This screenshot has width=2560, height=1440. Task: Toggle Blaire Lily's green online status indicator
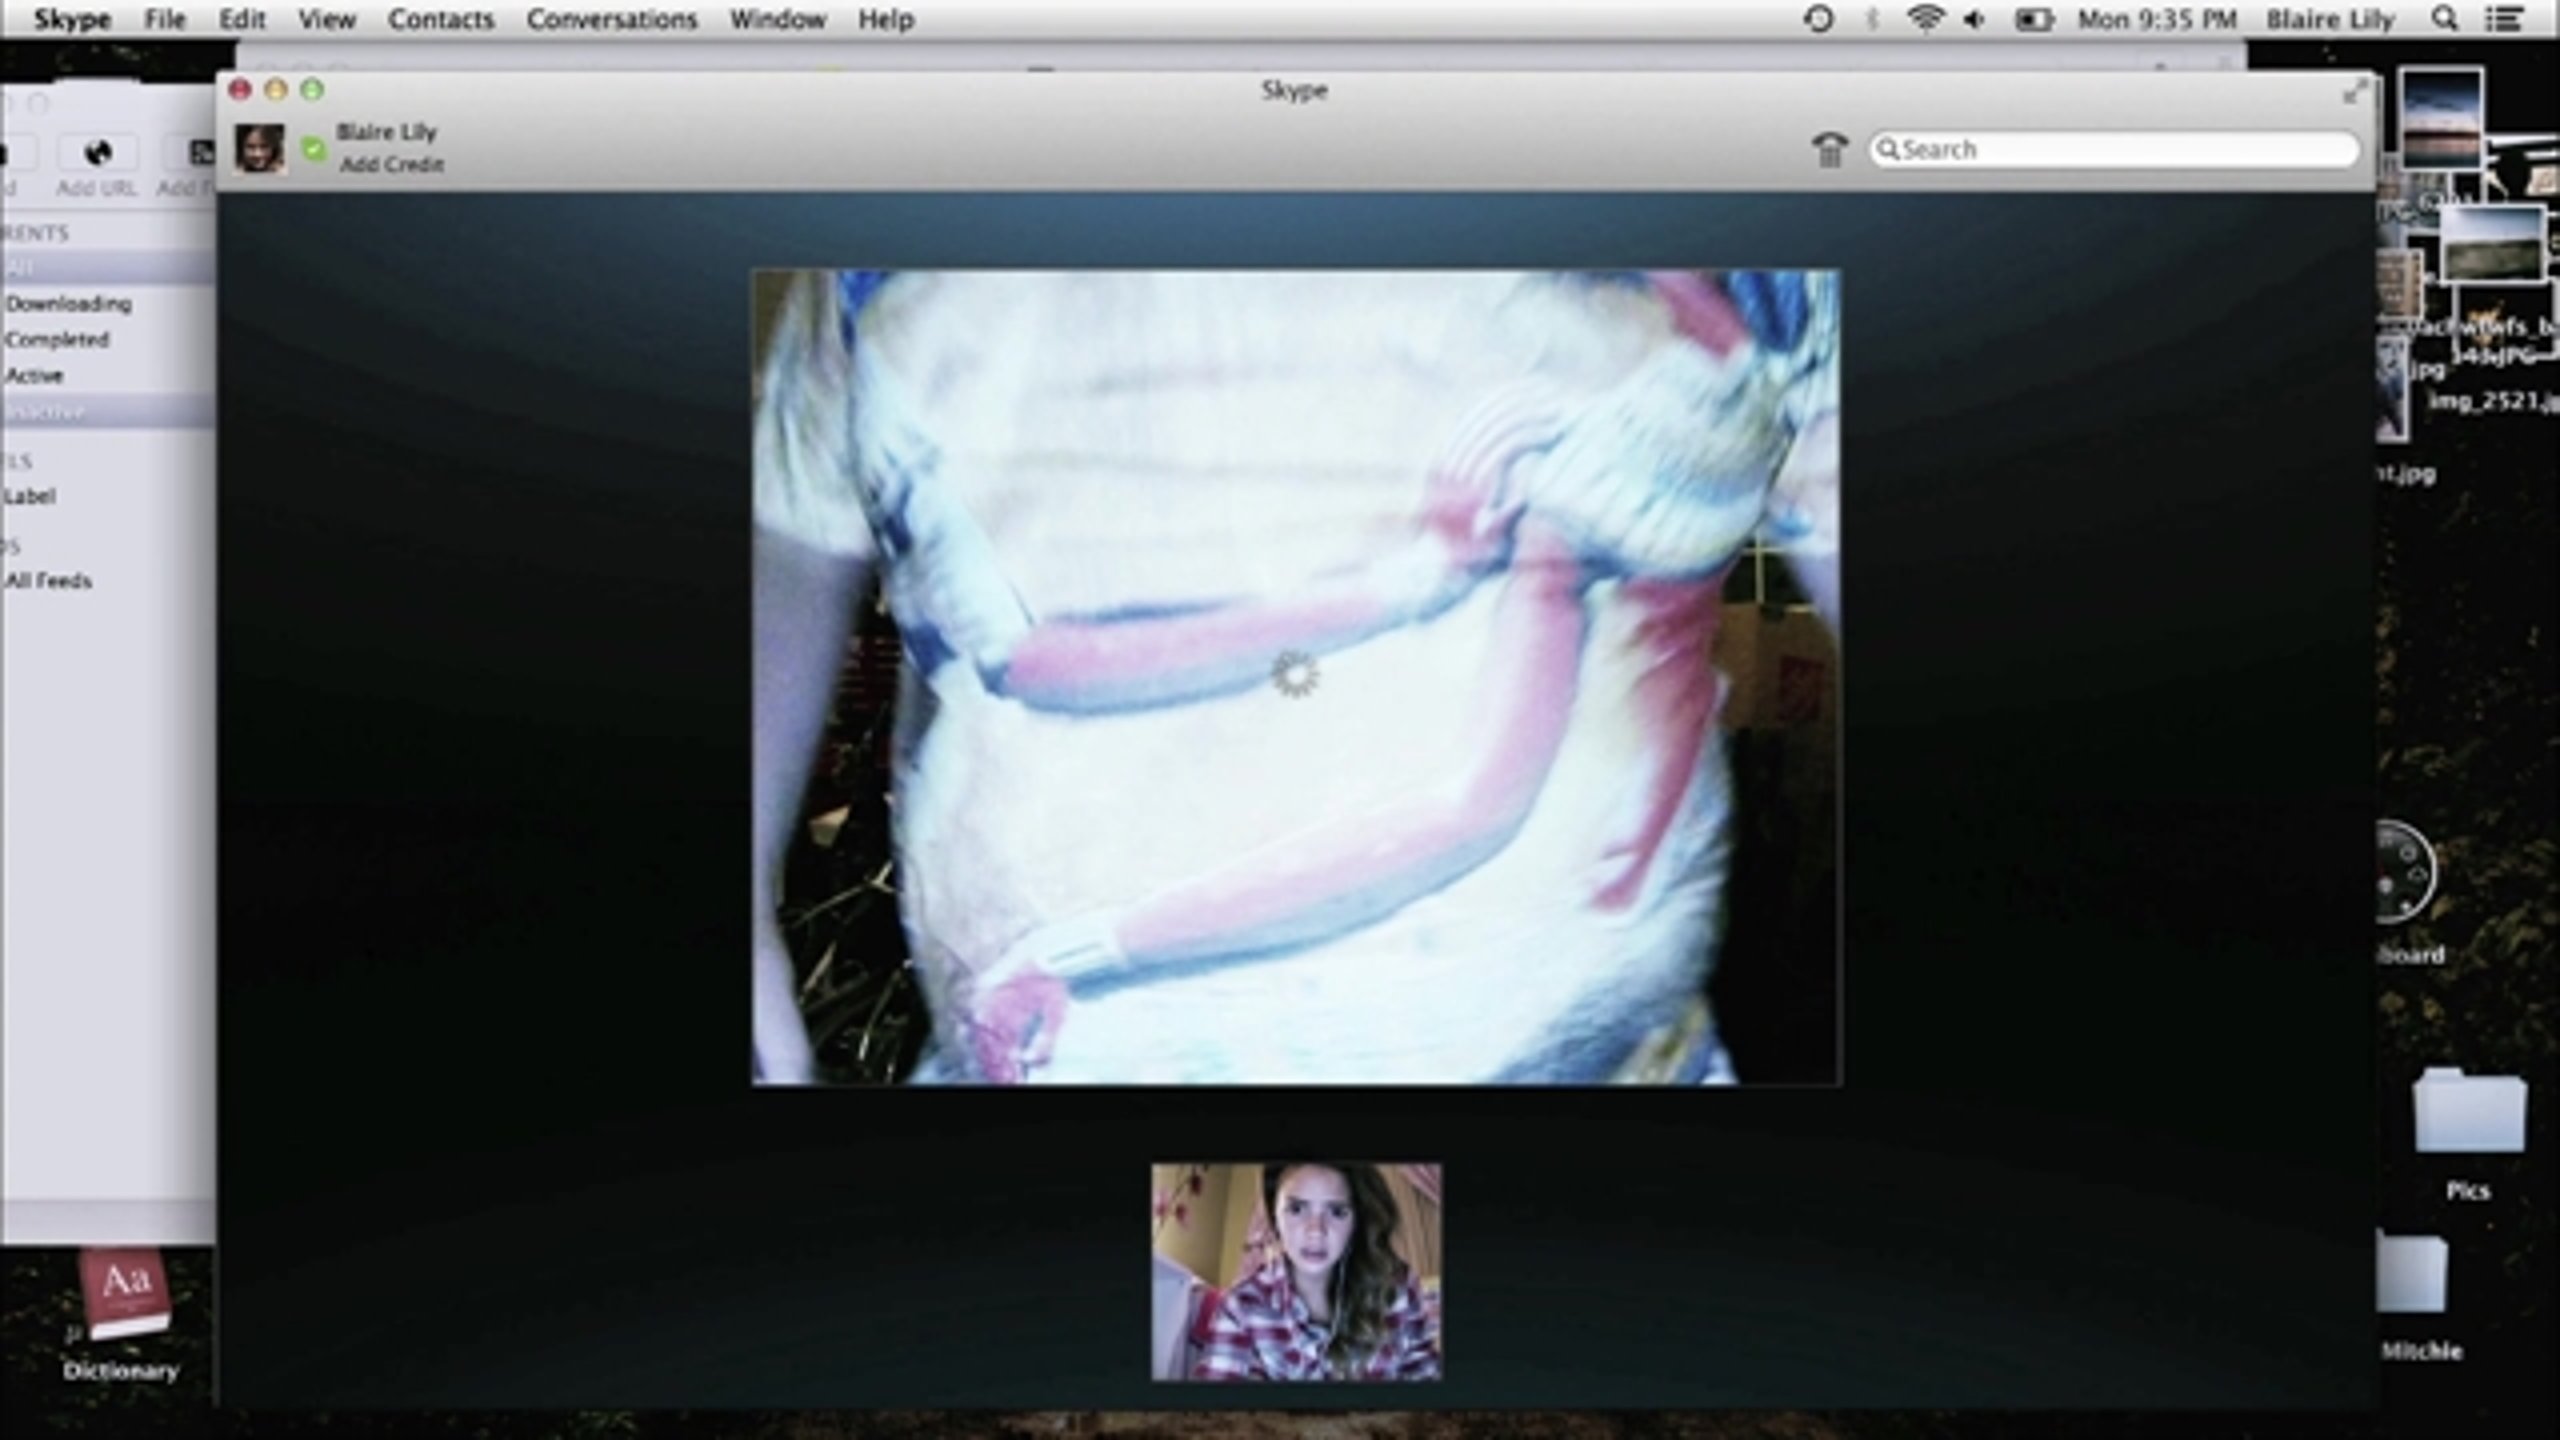[x=314, y=150]
